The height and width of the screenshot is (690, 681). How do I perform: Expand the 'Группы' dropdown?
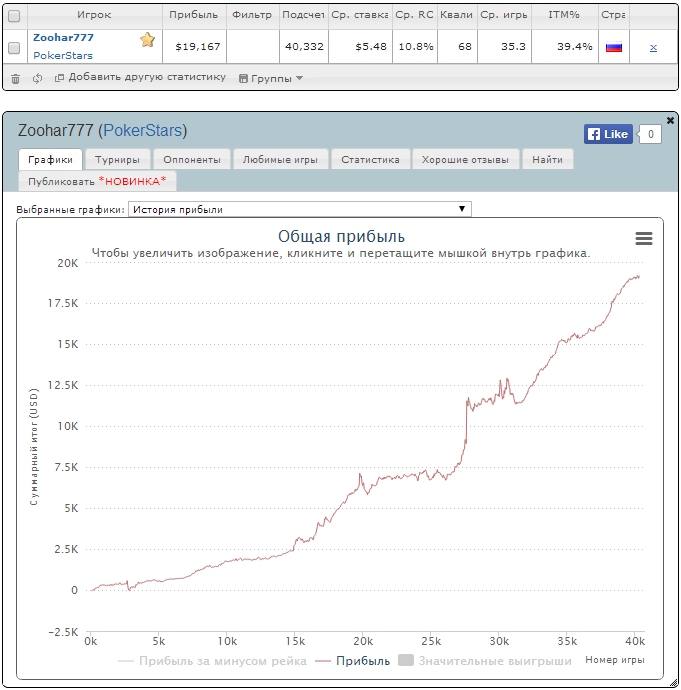271,78
